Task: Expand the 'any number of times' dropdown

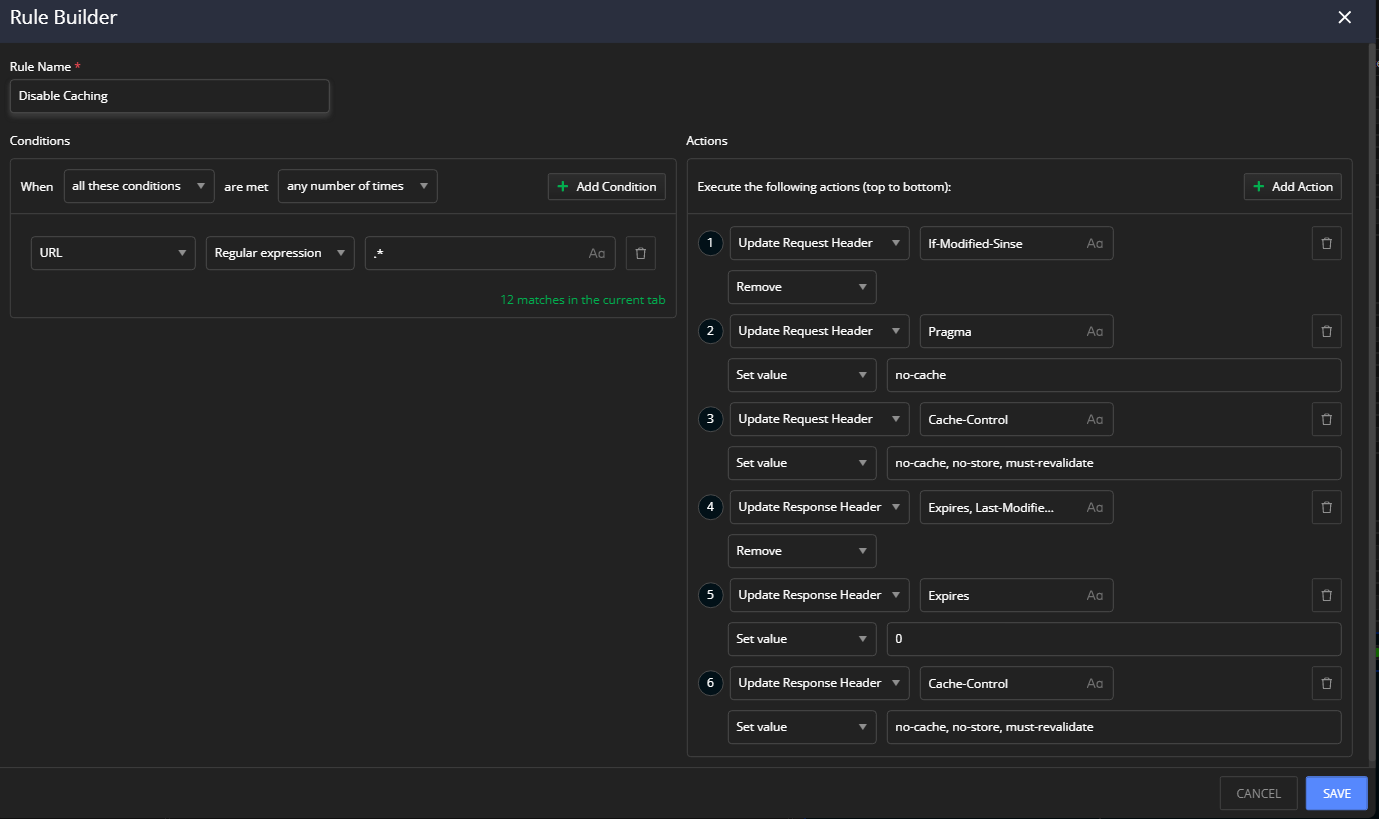Action: click(x=357, y=186)
